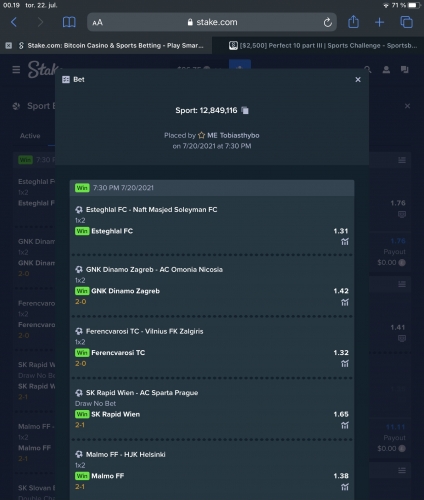Open reader text size AA menu
Screen dimensions: 424x500
(97, 23)
